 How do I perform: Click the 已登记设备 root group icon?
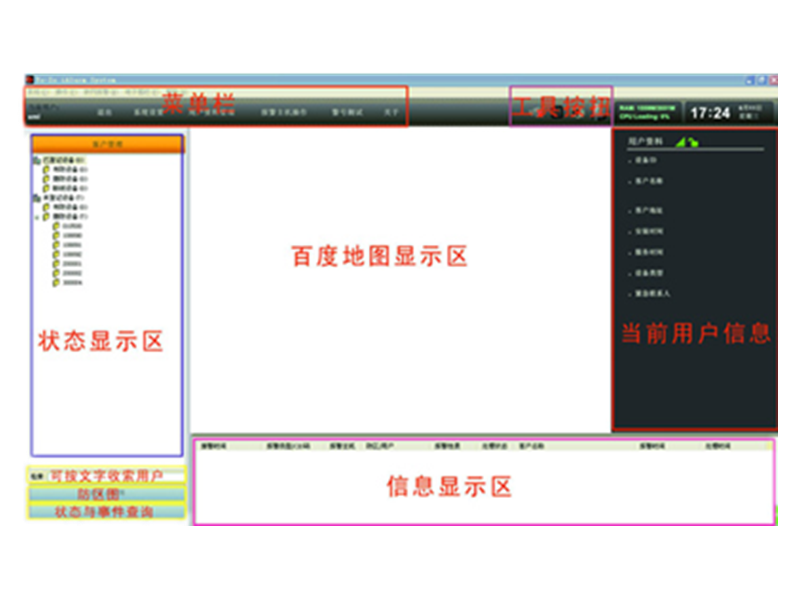point(37,160)
